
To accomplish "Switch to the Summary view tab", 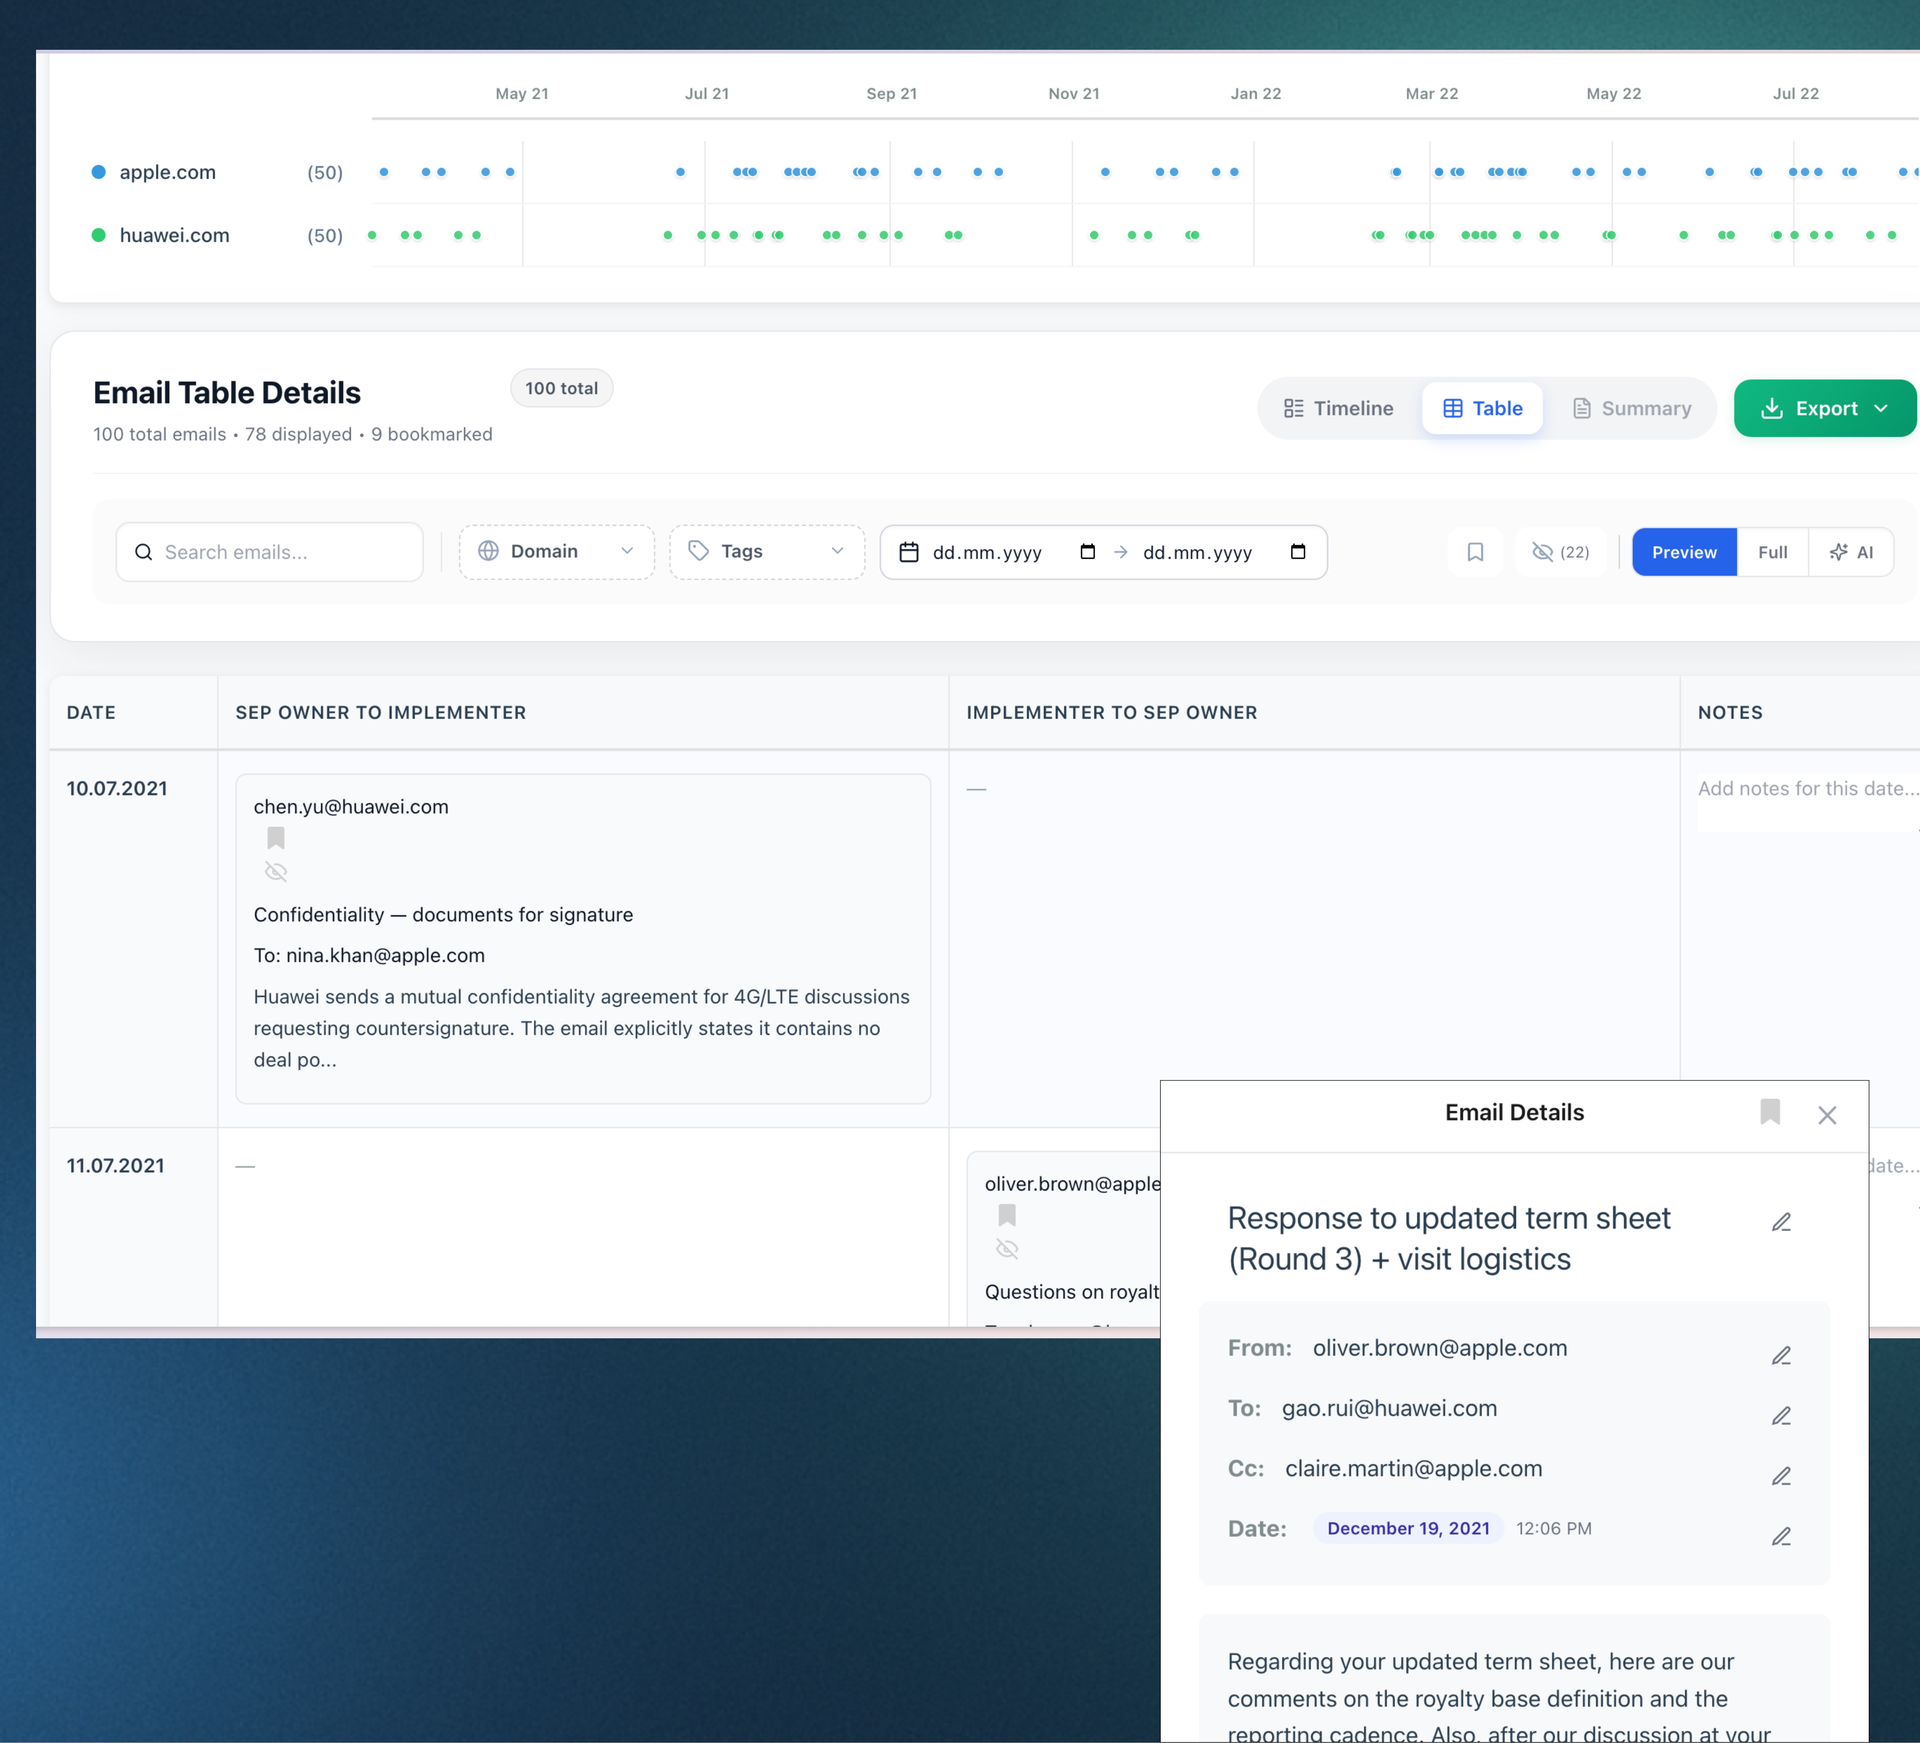I will (x=1631, y=408).
